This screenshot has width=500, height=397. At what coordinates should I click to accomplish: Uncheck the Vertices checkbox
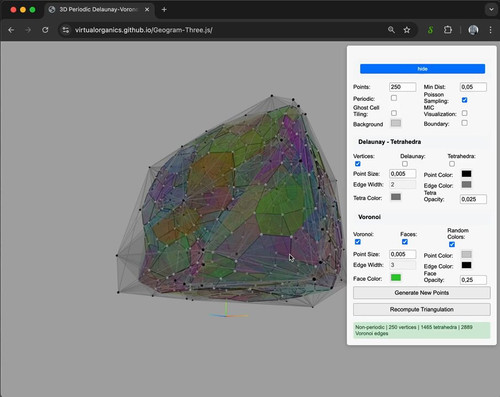[358, 164]
